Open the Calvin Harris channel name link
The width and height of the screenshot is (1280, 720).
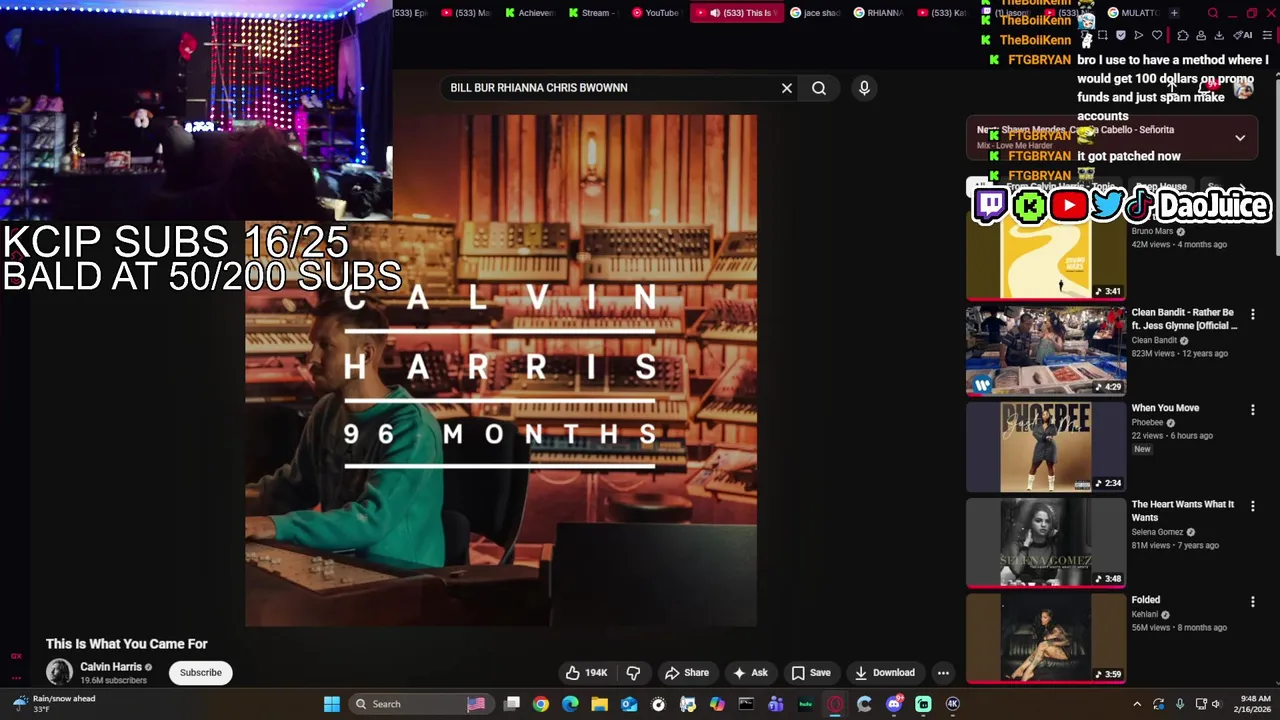point(111,667)
